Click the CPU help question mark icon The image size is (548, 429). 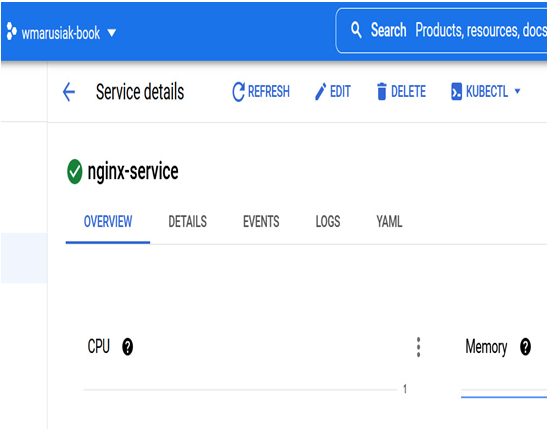tap(128, 347)
